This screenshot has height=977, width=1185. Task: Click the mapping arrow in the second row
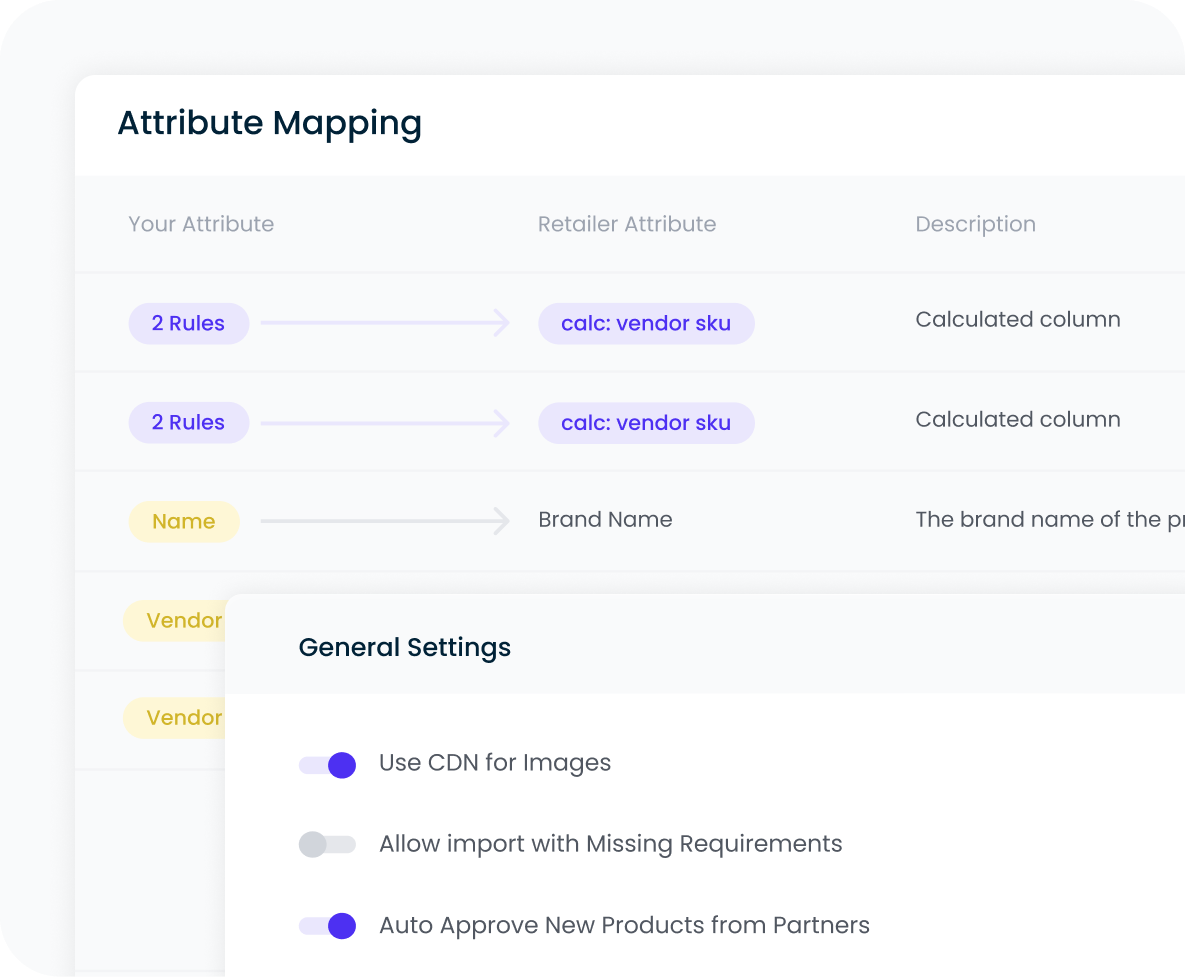point(385,423)
